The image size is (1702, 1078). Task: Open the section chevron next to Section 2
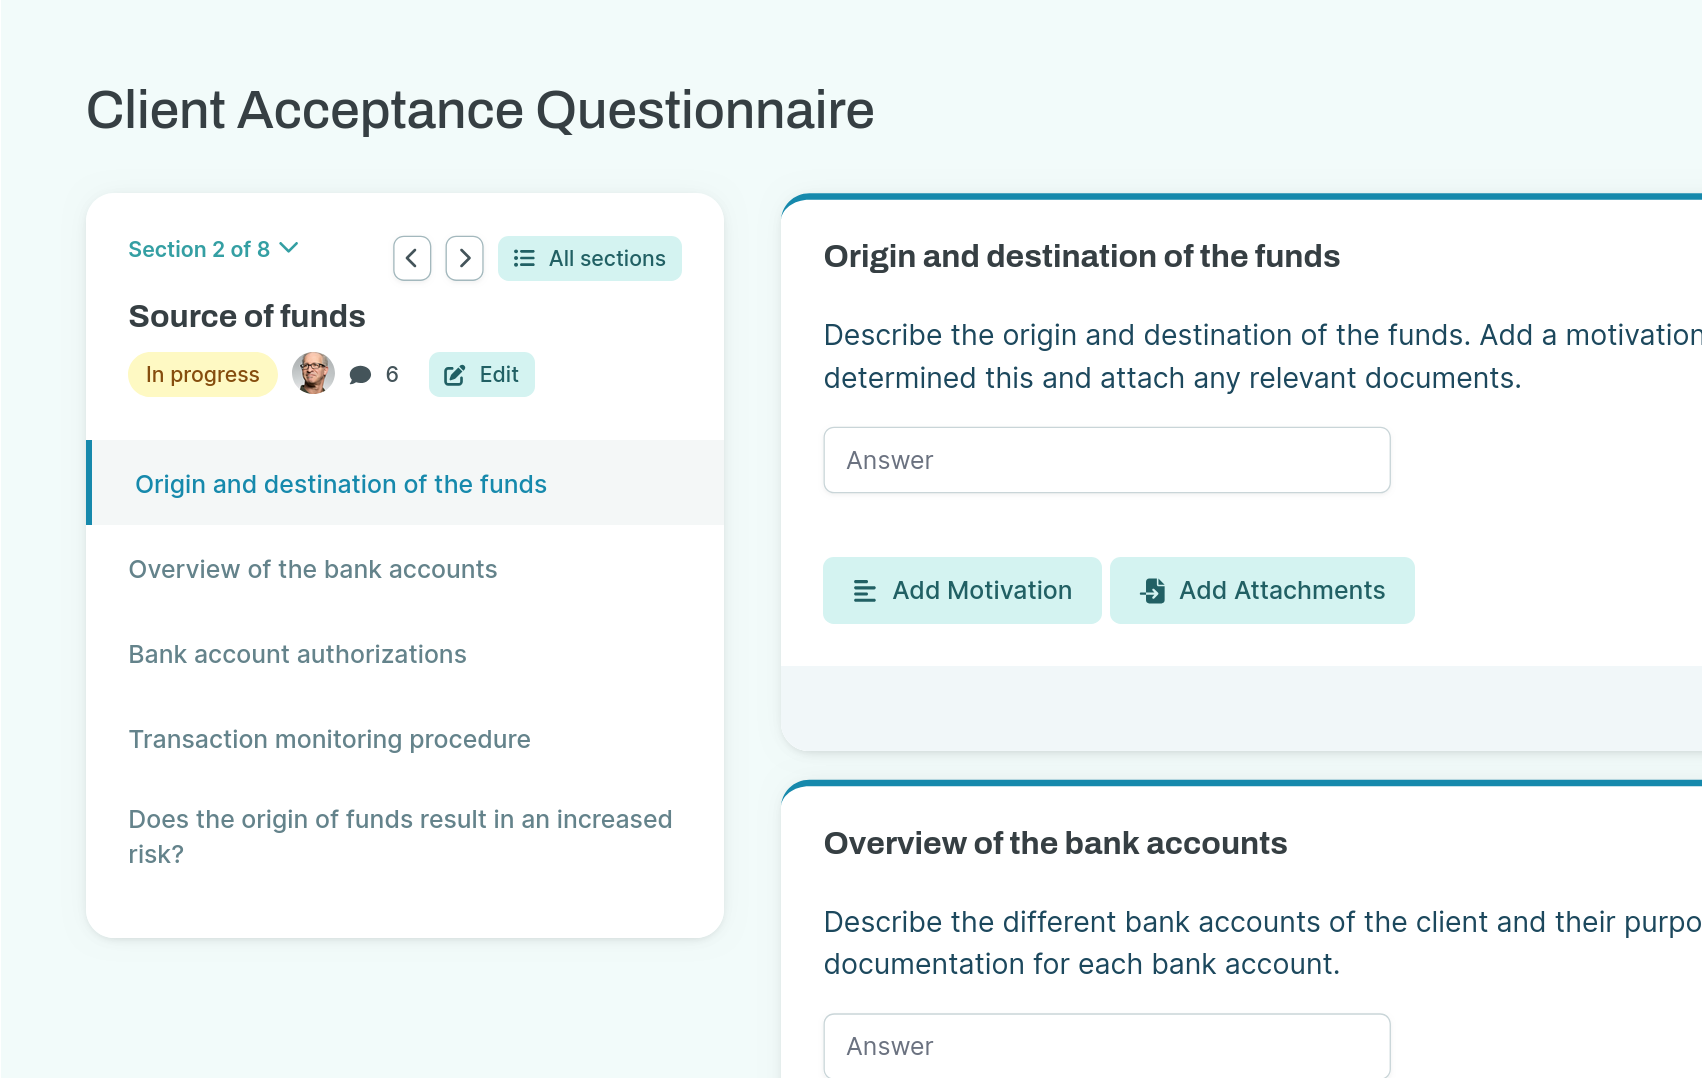pyautogui.click(x=289, y=248)
